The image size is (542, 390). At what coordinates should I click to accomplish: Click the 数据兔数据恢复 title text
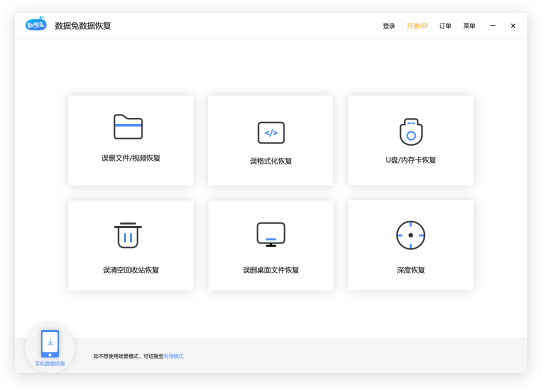pos(83,26)
